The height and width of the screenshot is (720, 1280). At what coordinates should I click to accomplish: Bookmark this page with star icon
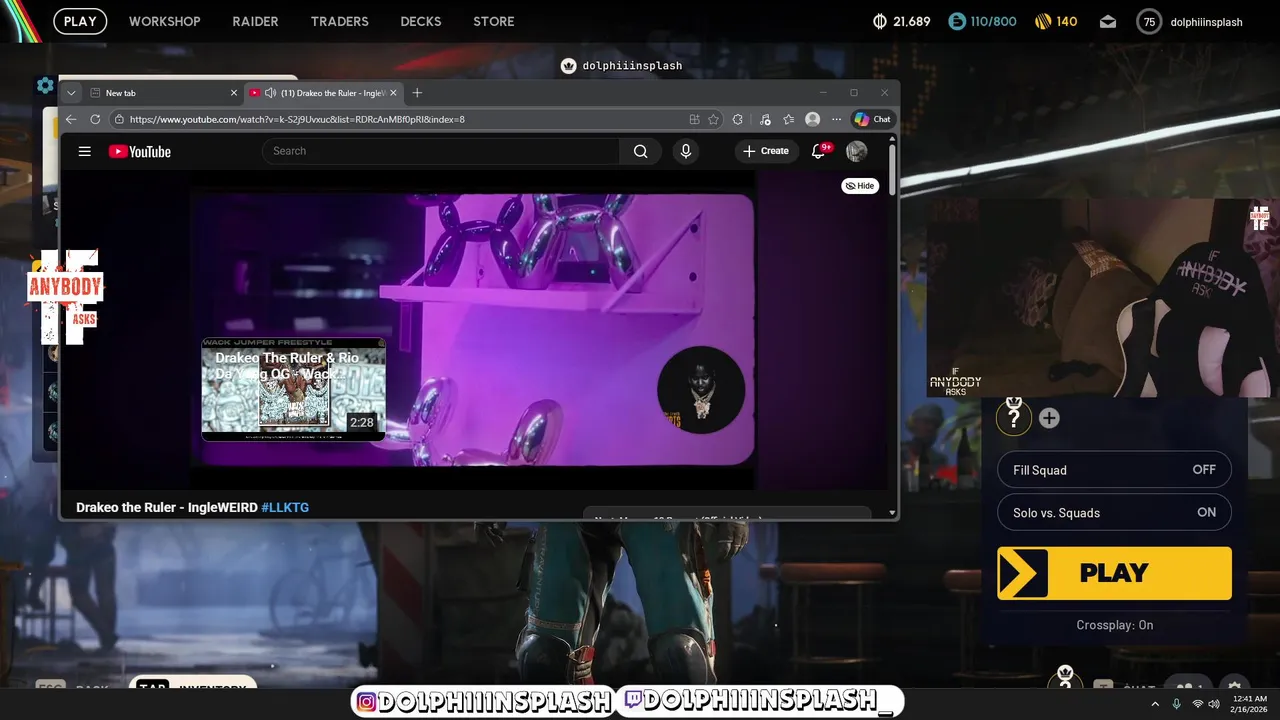click(713, 119)
